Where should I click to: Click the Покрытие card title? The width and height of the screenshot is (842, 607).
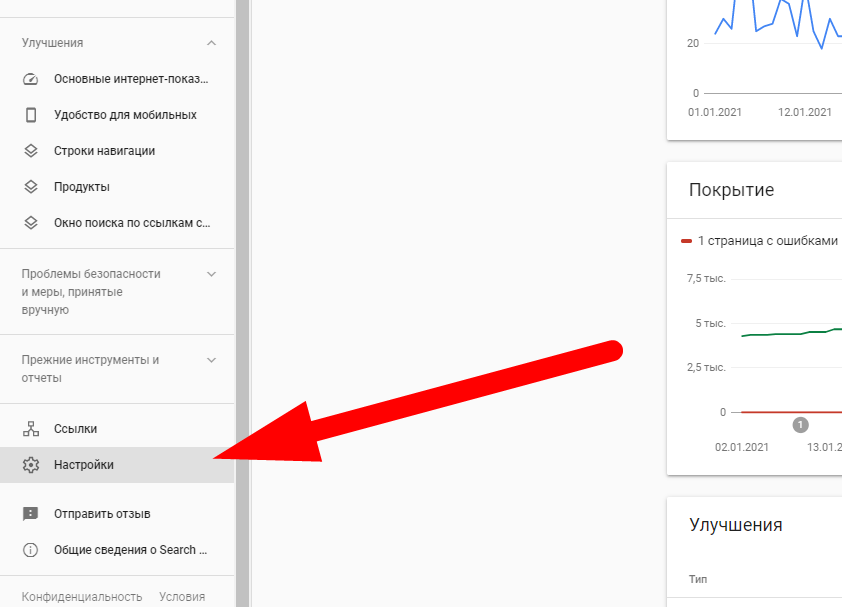tap(731, 190)
